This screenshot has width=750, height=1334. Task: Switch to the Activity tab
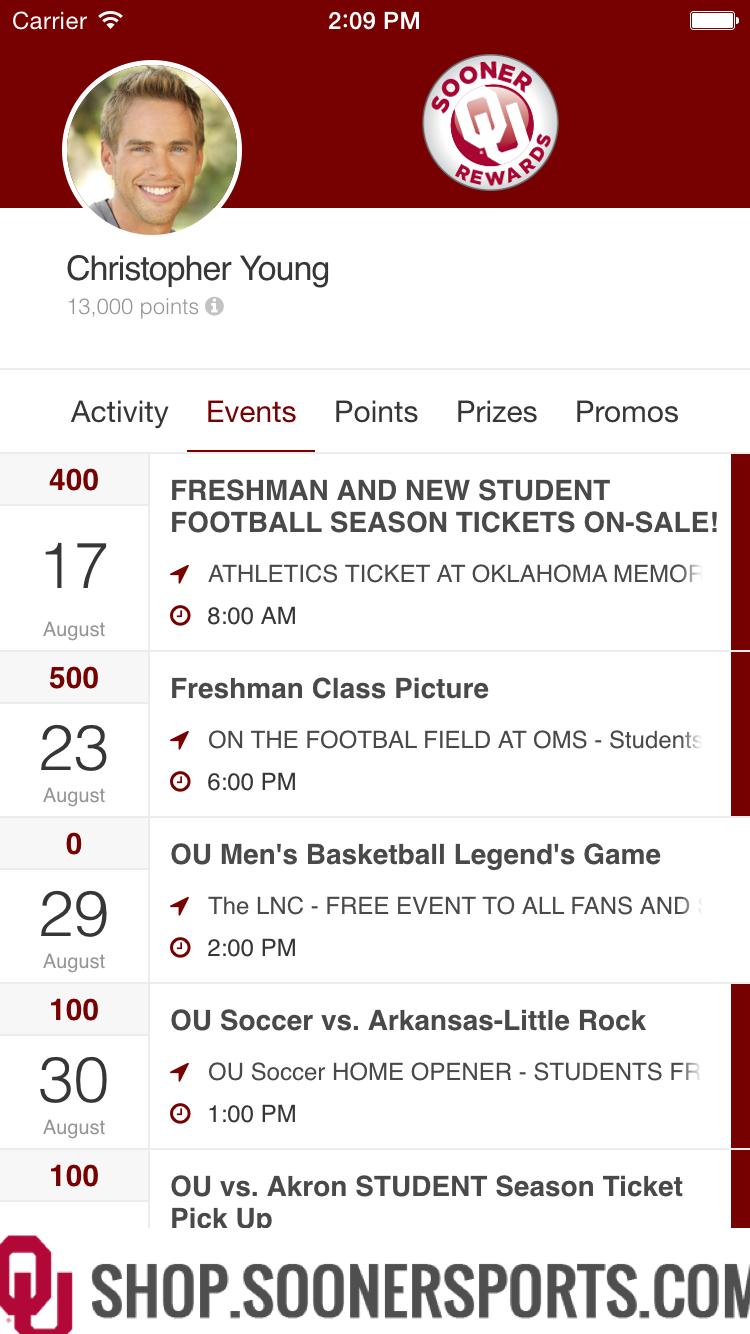tap(119, 412)
